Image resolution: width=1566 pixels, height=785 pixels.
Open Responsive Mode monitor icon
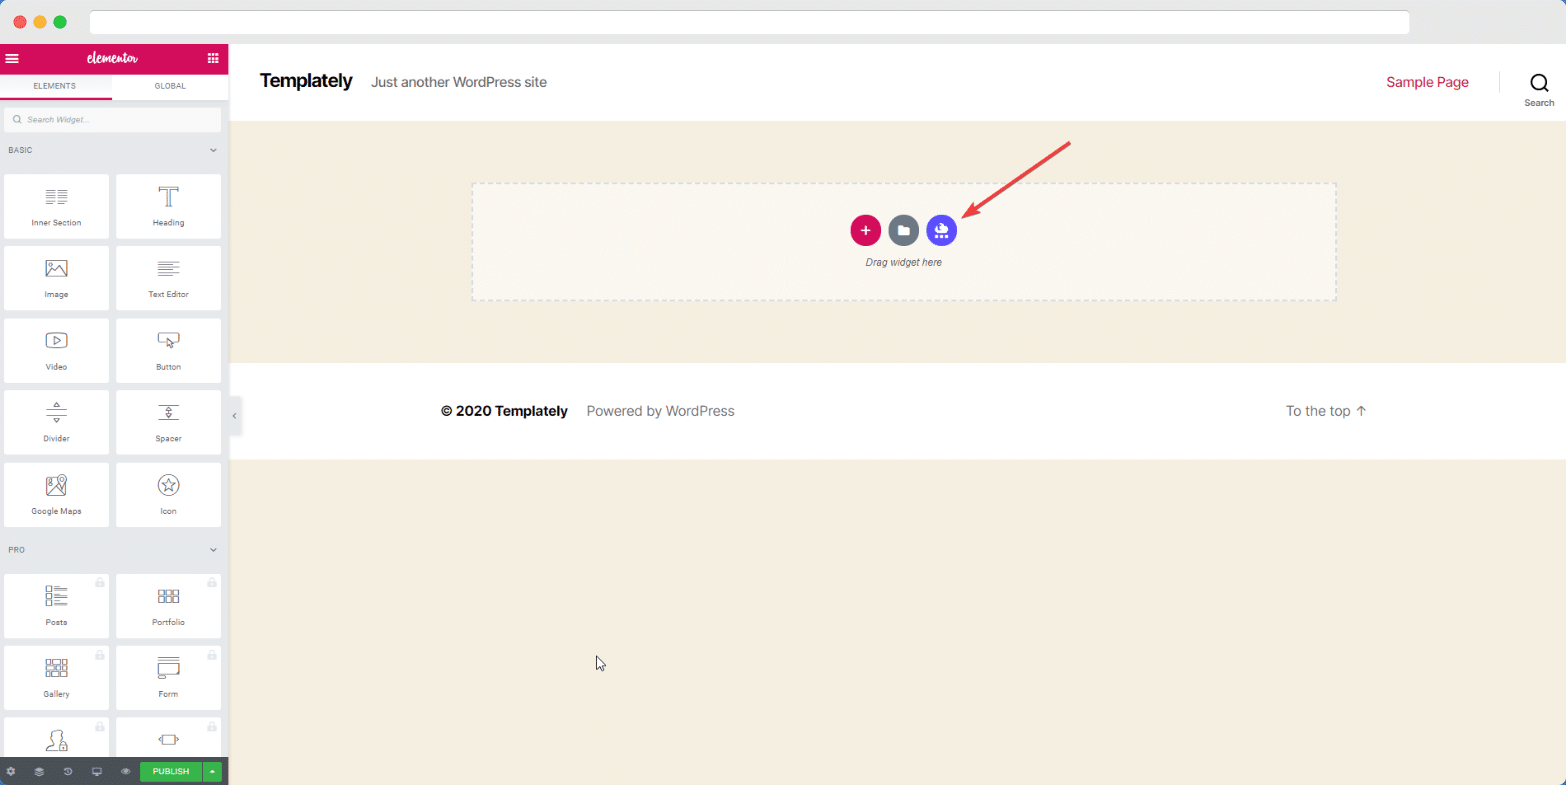pos(97,772)
